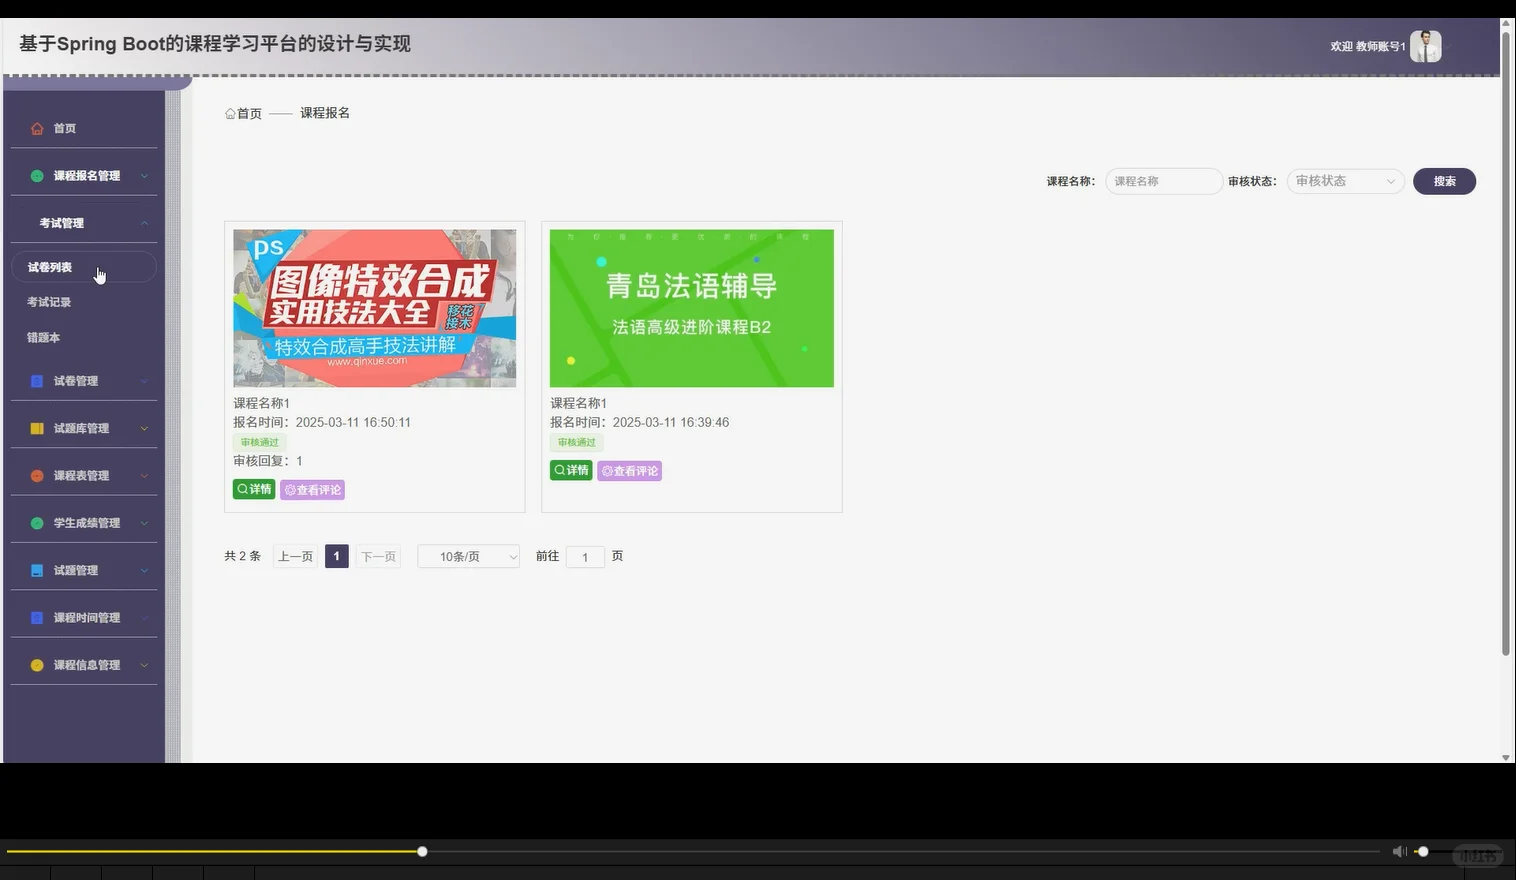Click the 试卷管理 blue sidebar icon
The width and height of the screenshot is (1516, 880).
[37, 380]
